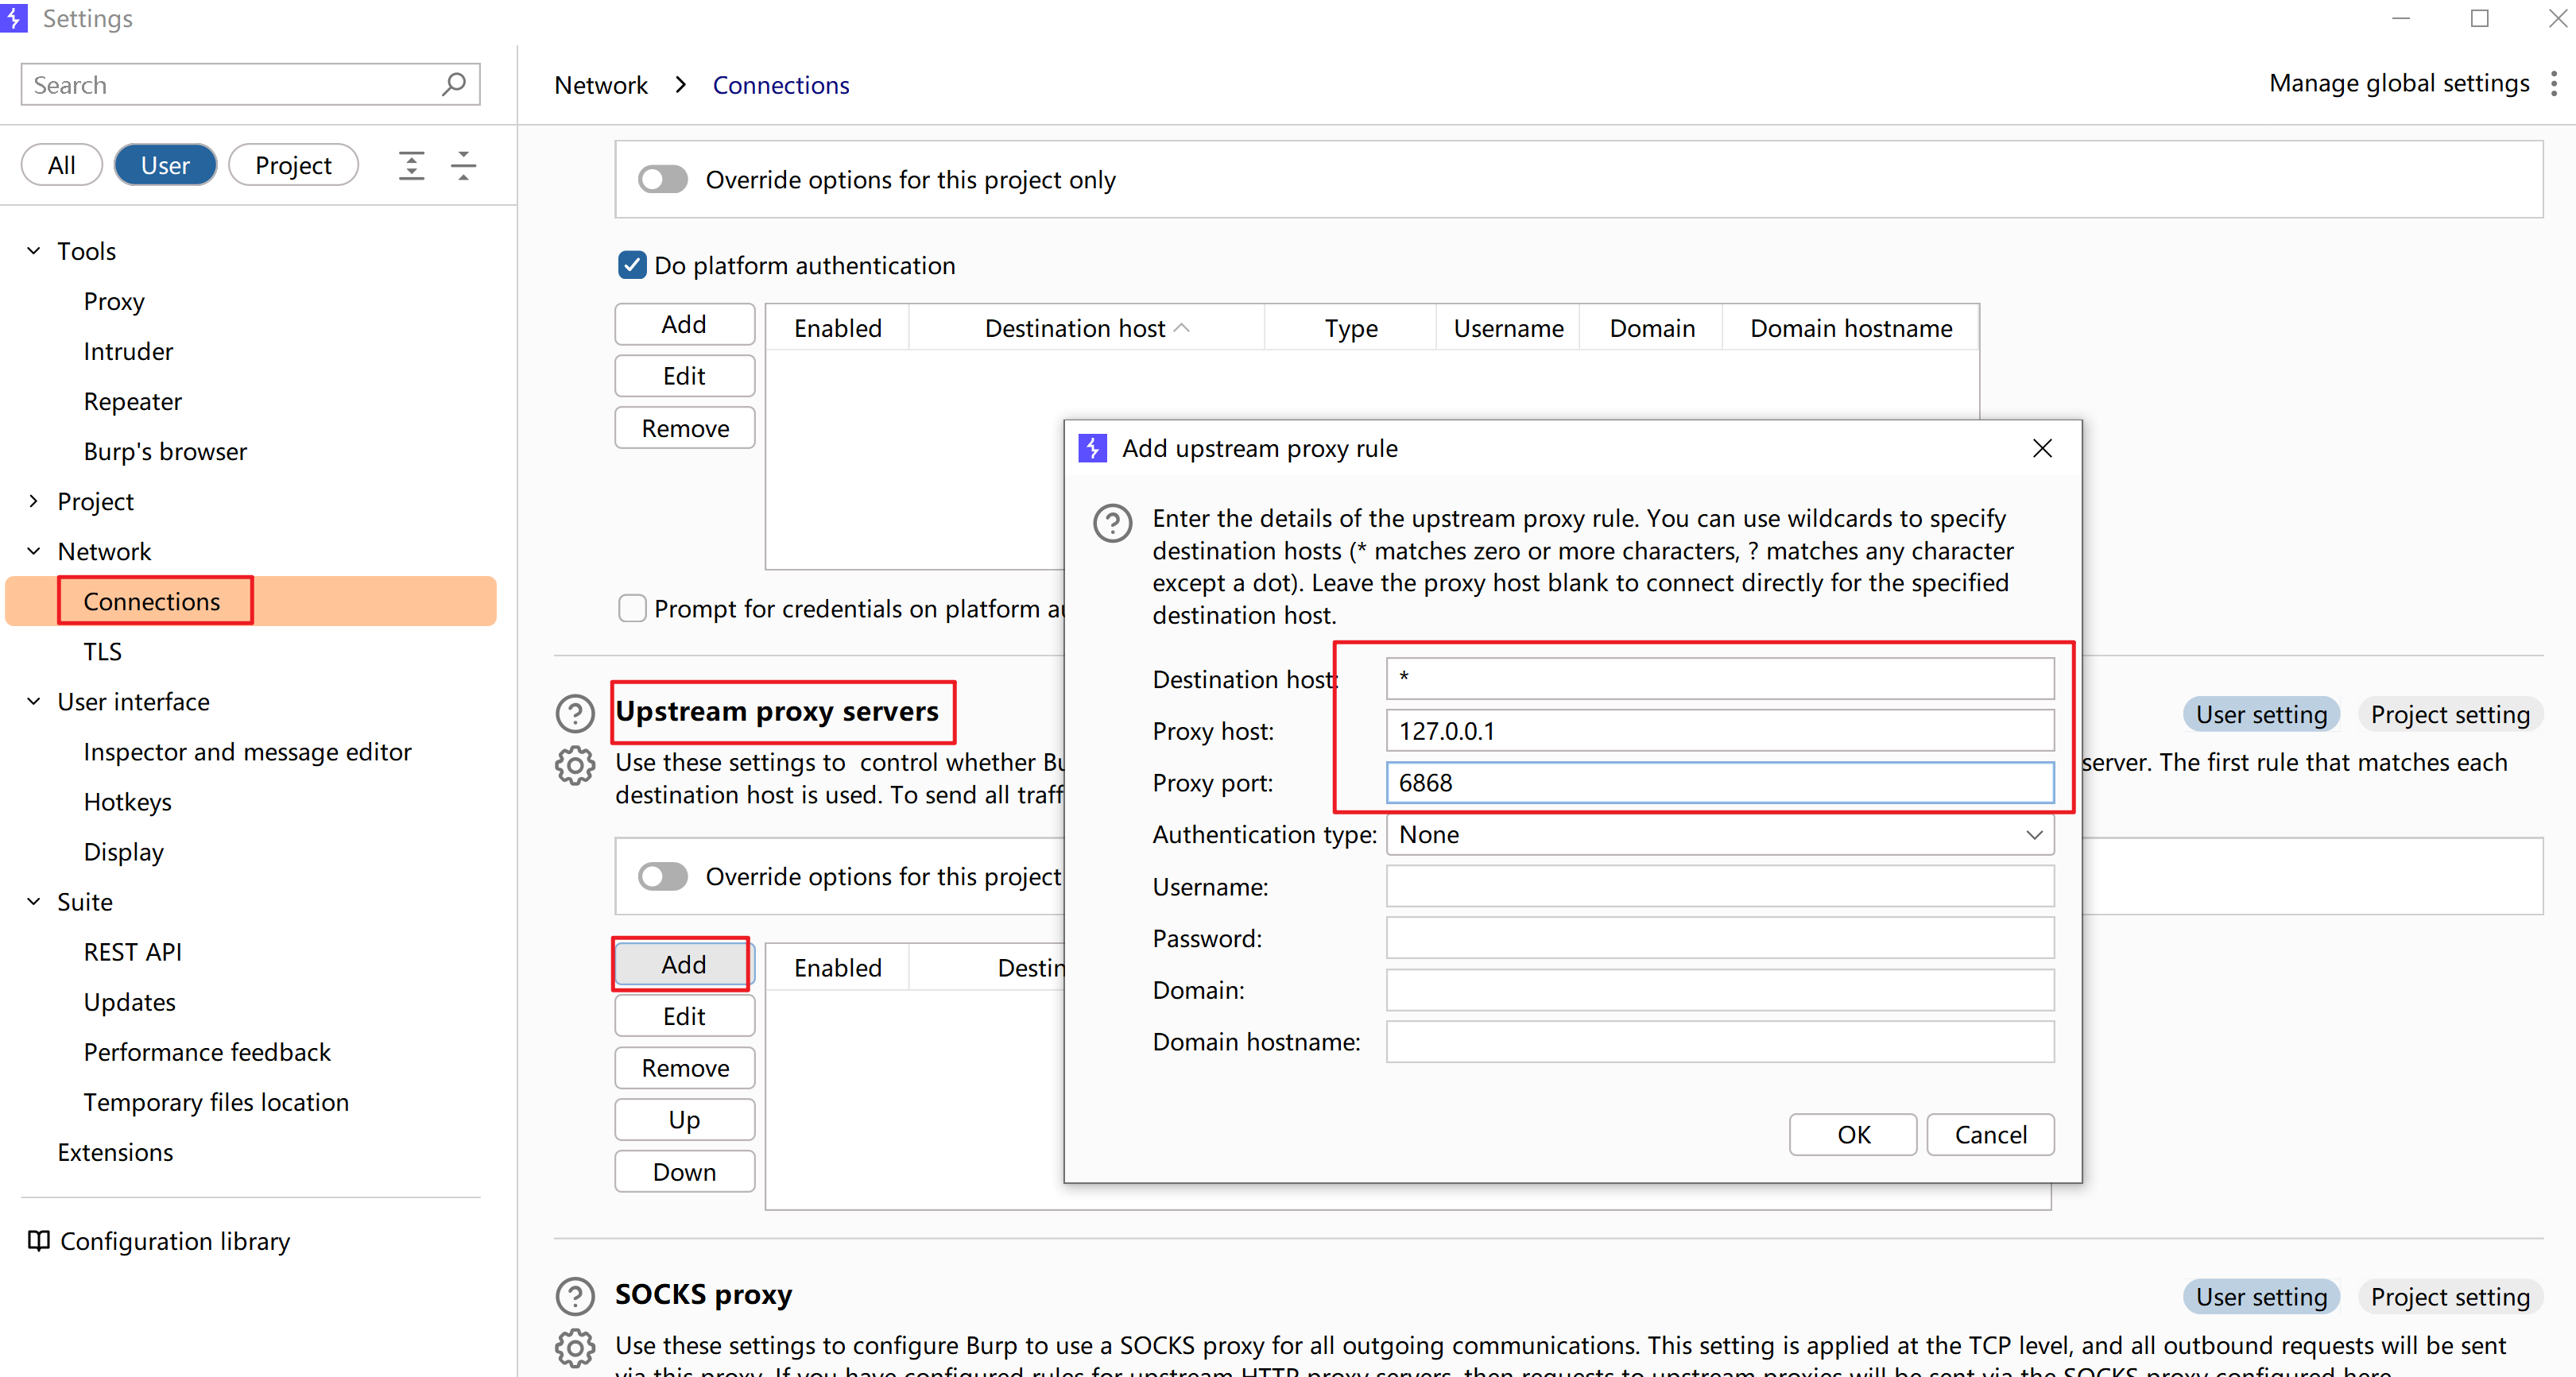Click the Destination host input field
This screenshot has height=1377, width=2576.
pos(1720,678)
